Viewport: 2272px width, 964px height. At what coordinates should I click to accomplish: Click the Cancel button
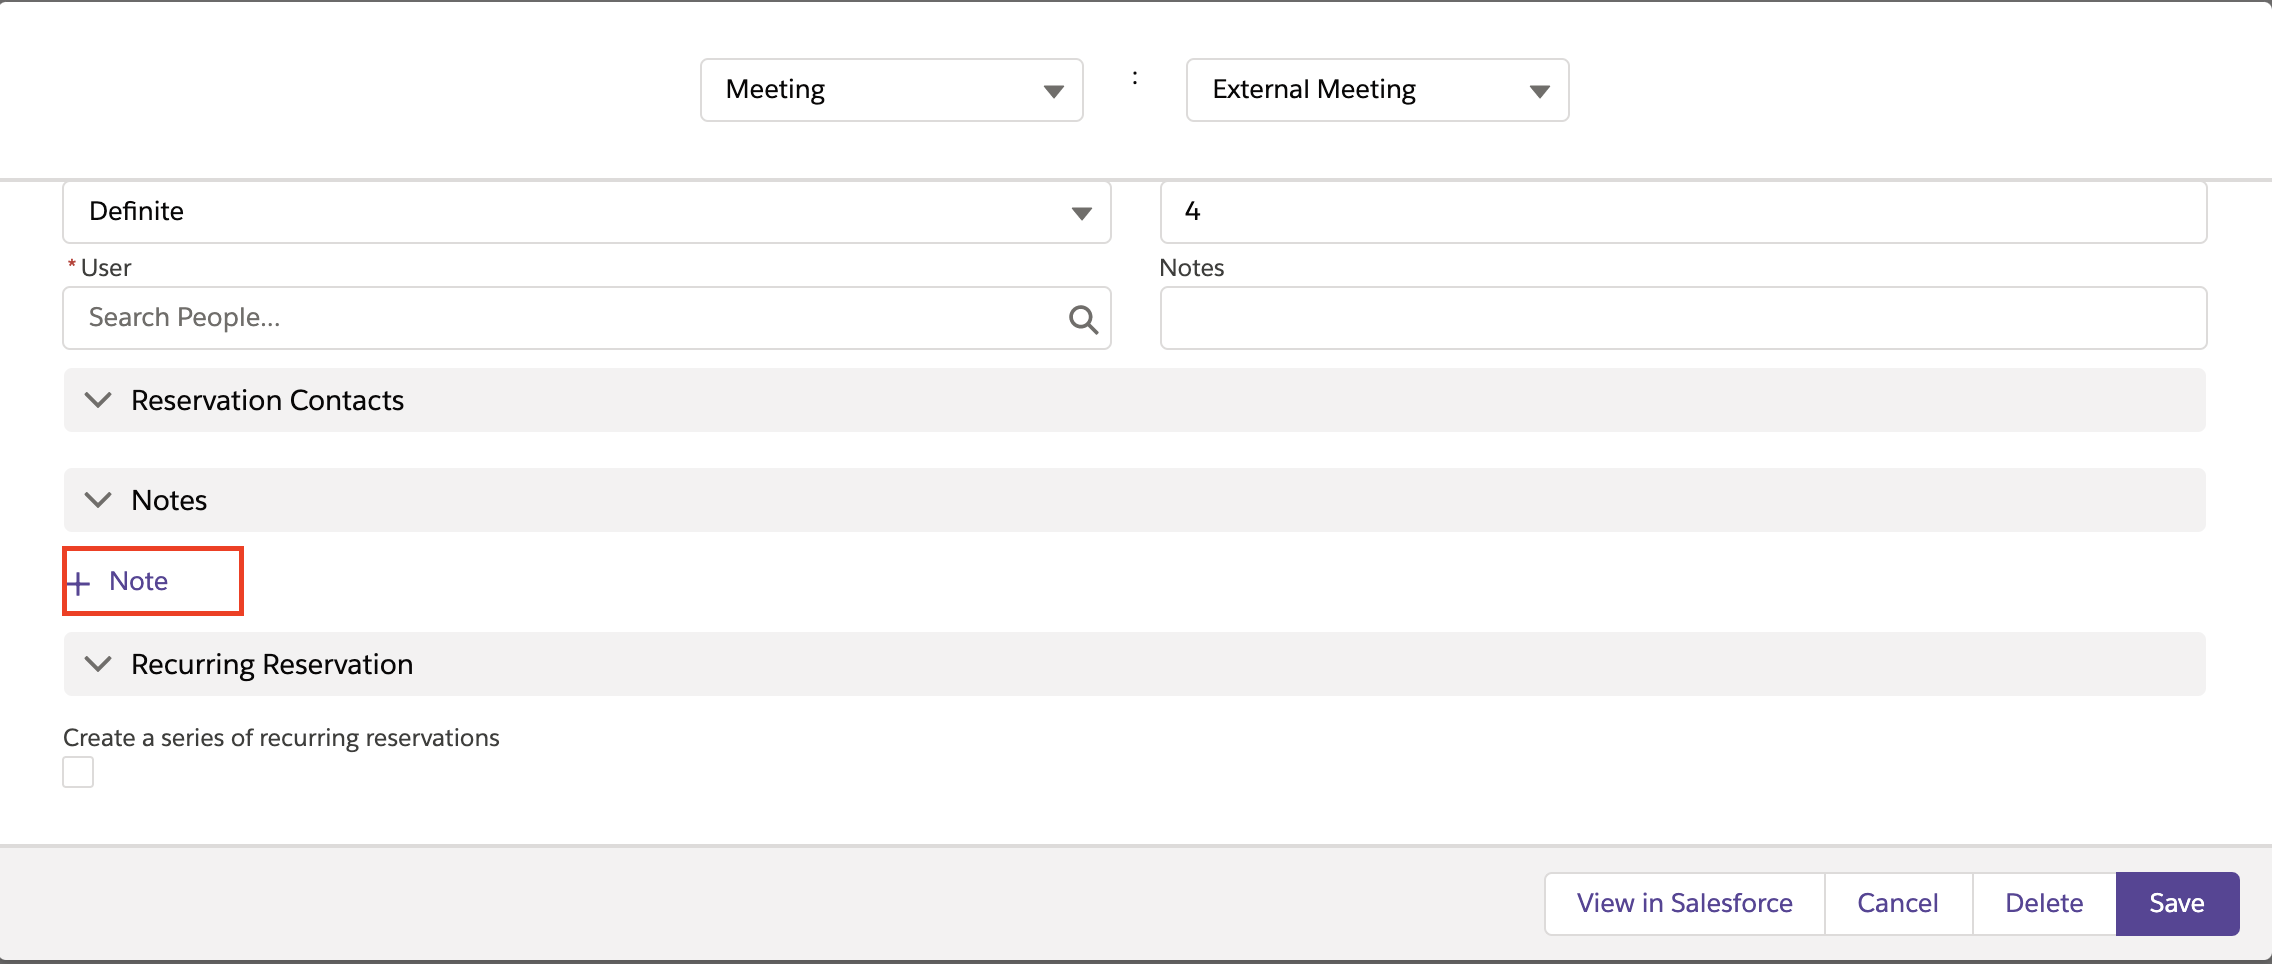pyautogui.click(x=1897, y=903)
